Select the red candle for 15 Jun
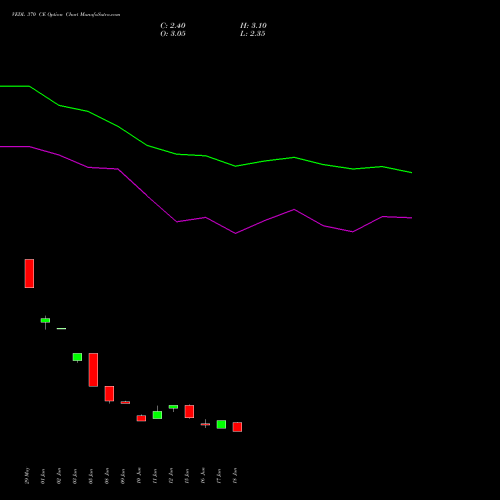Screen dimensions: 500x500 coord(189,411)
